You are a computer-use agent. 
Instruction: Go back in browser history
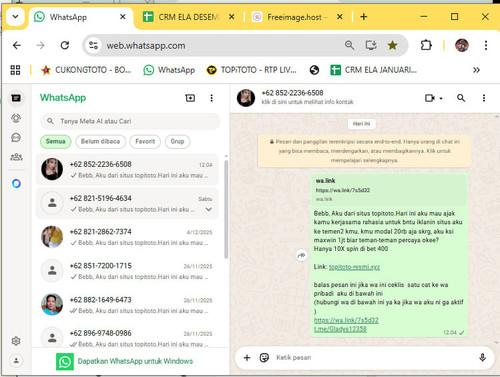pyautogui.click(x=17, y=45)
